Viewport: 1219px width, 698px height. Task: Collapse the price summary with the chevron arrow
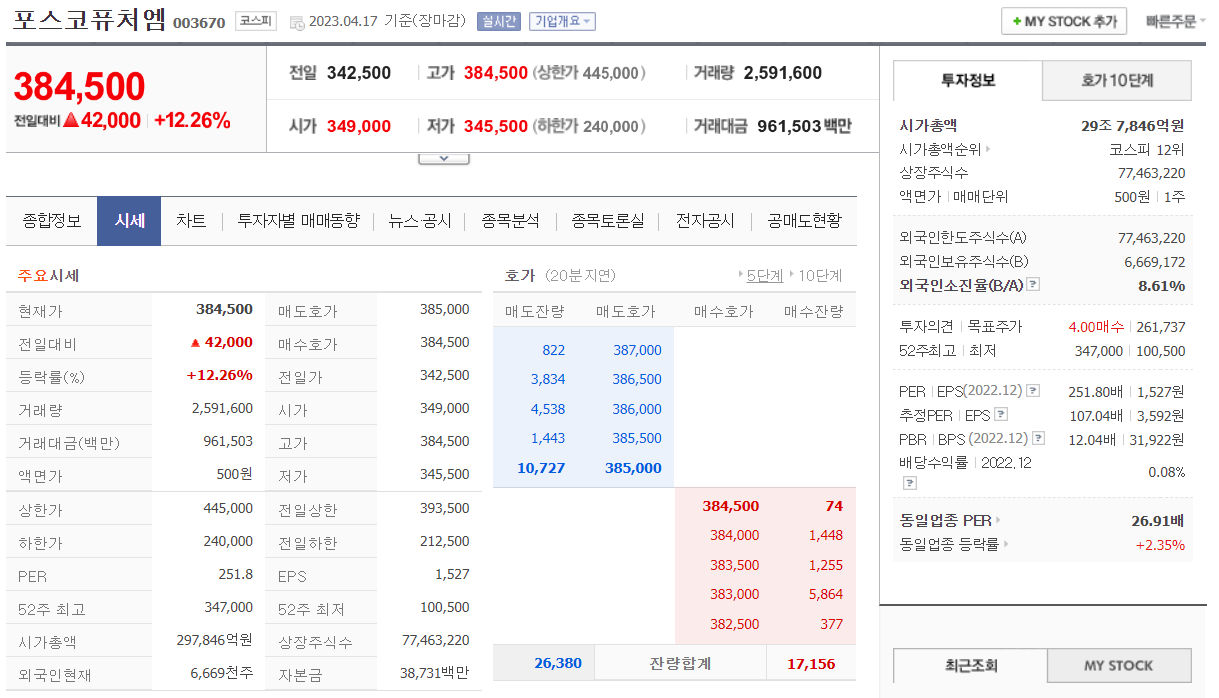click(x=443, y=156)
